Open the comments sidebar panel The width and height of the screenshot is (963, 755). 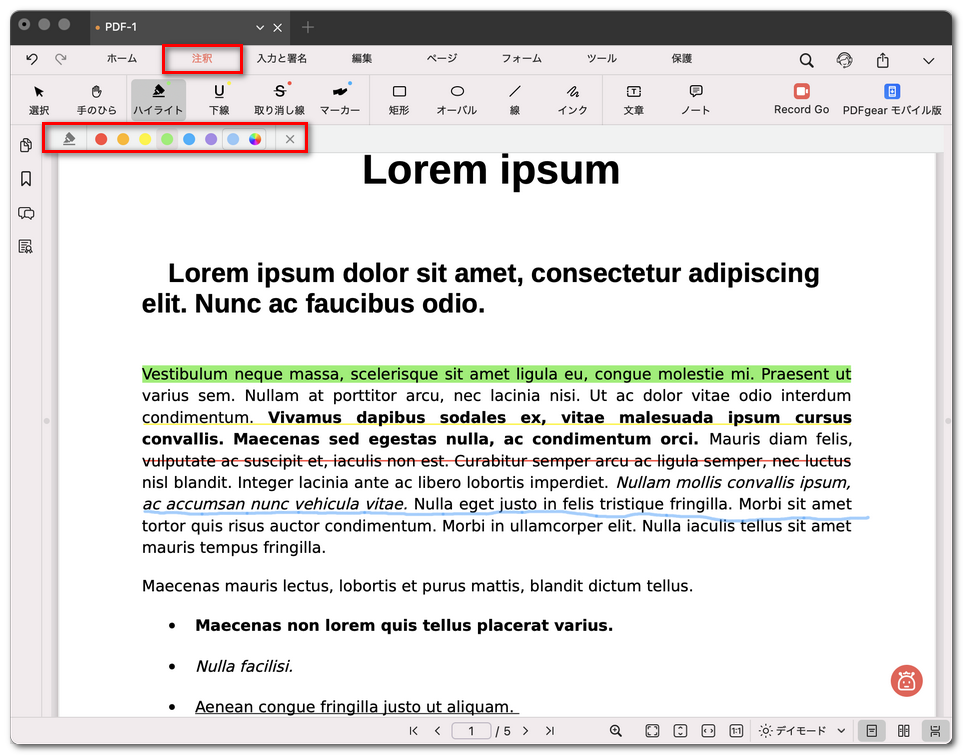pyautogui.click(x=26, y=213)
